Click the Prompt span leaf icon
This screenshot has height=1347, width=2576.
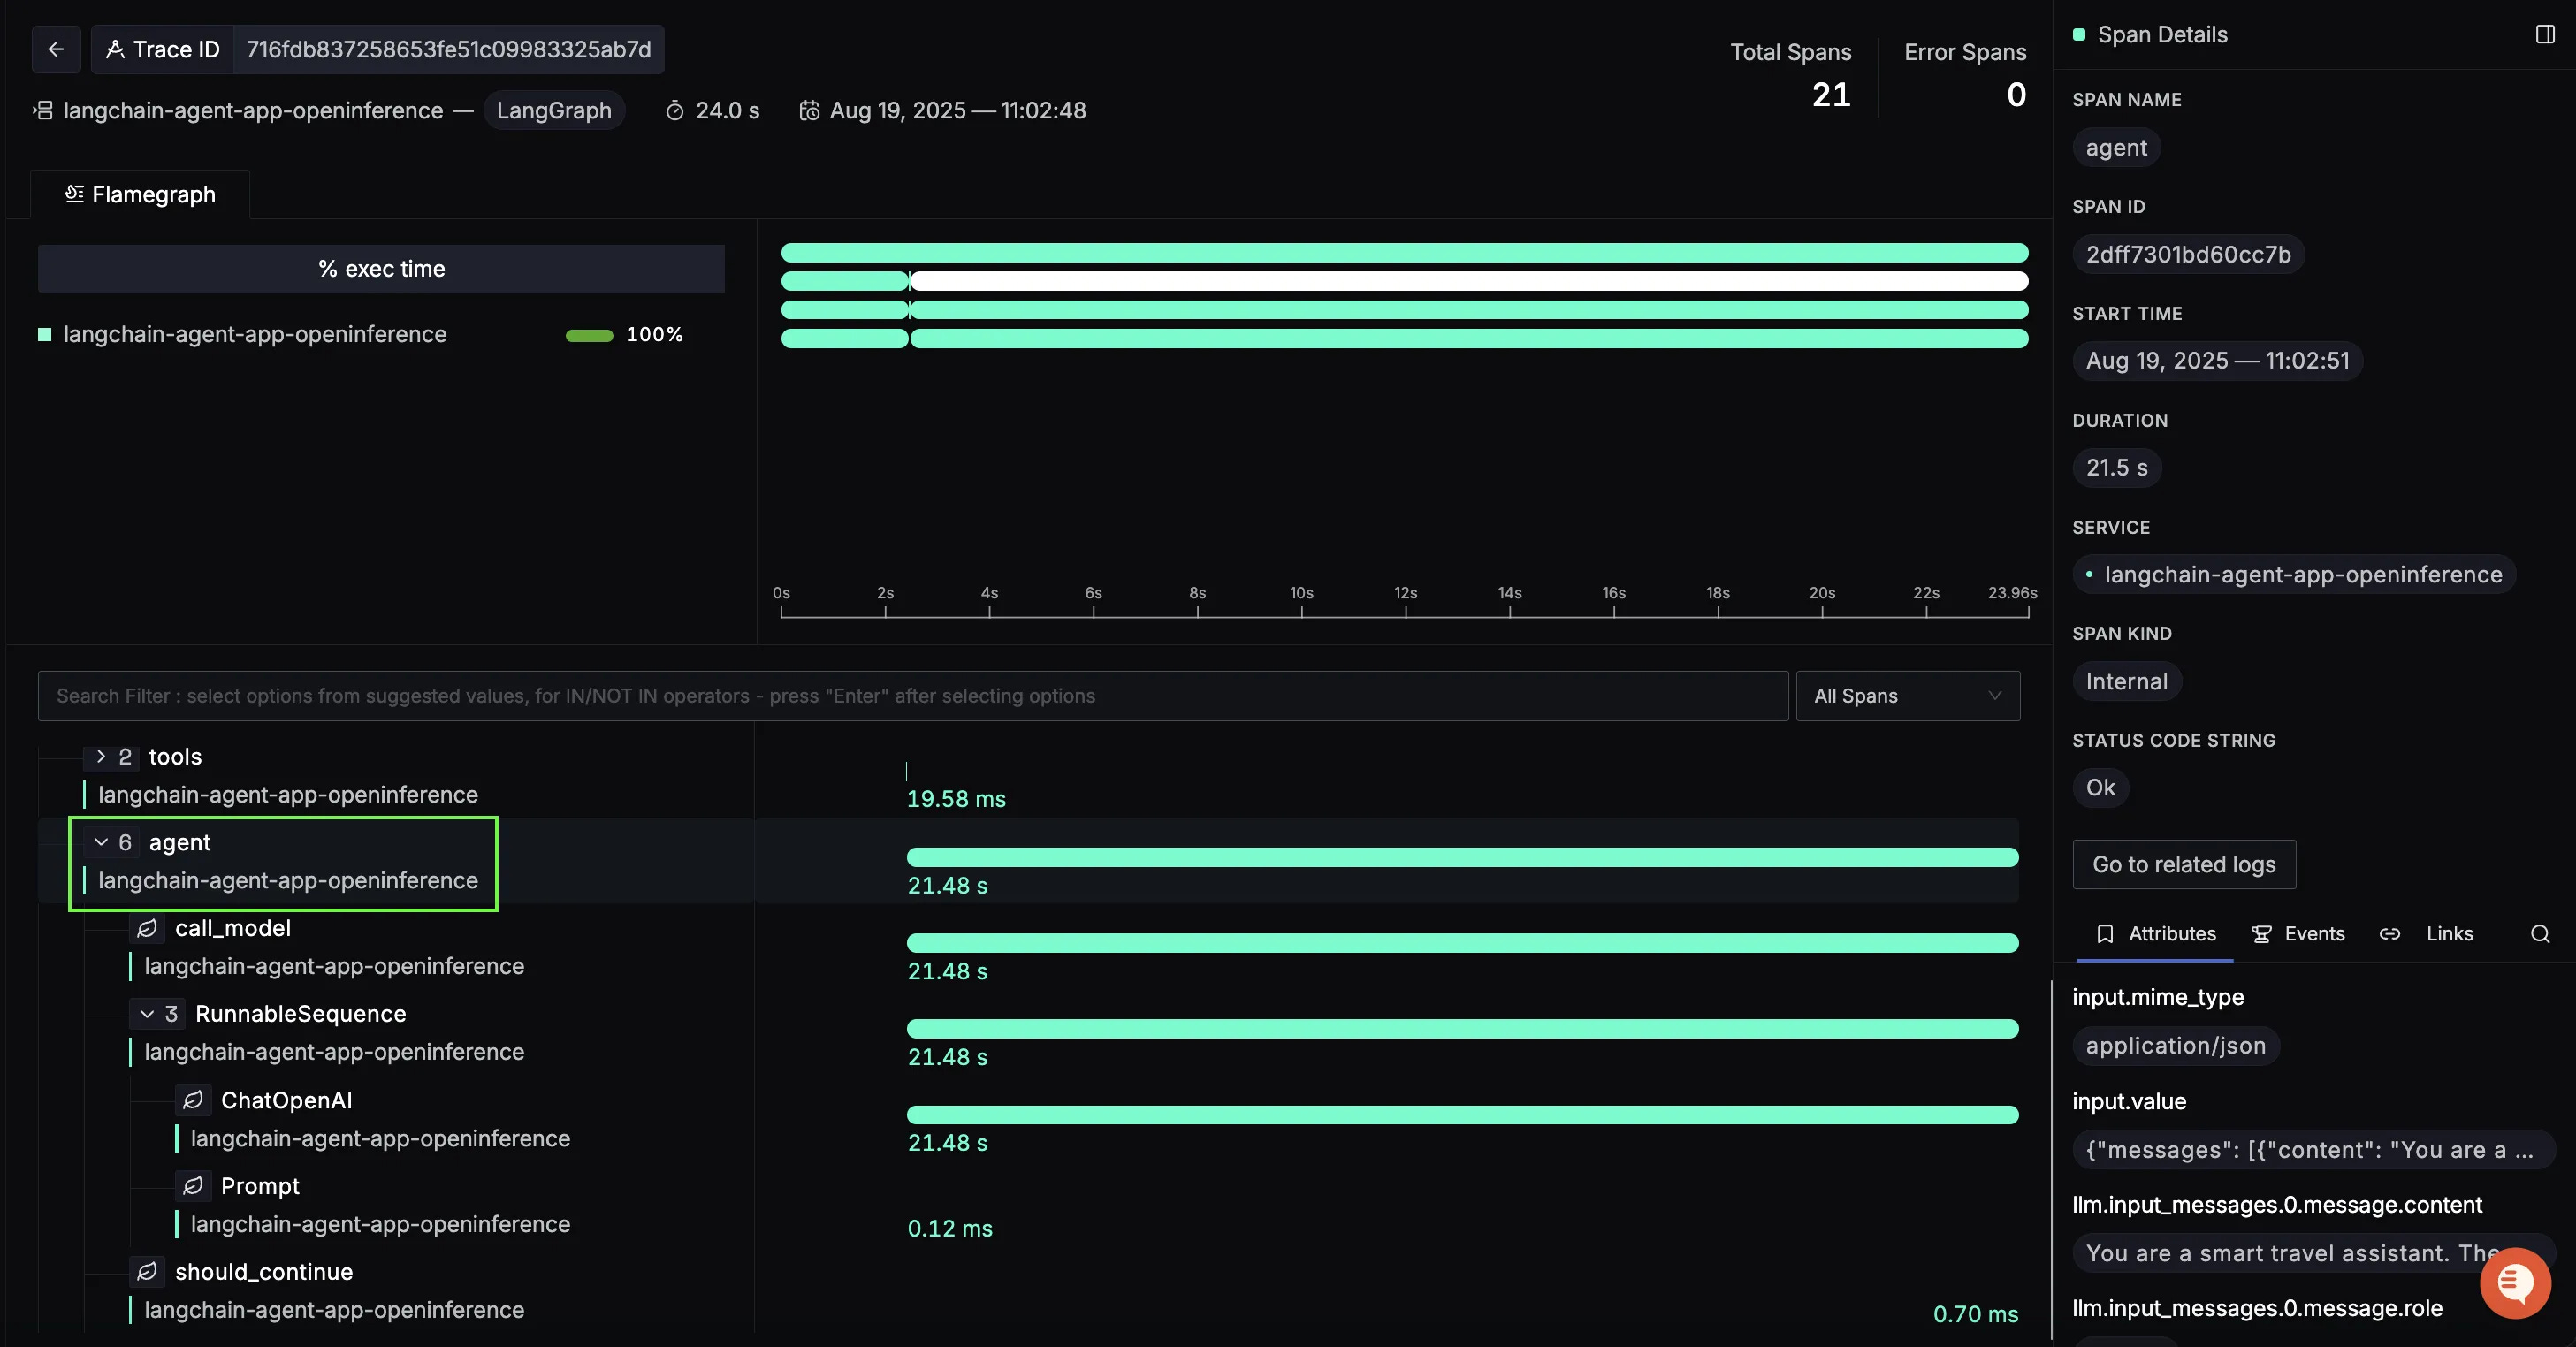coord(193,1186)
